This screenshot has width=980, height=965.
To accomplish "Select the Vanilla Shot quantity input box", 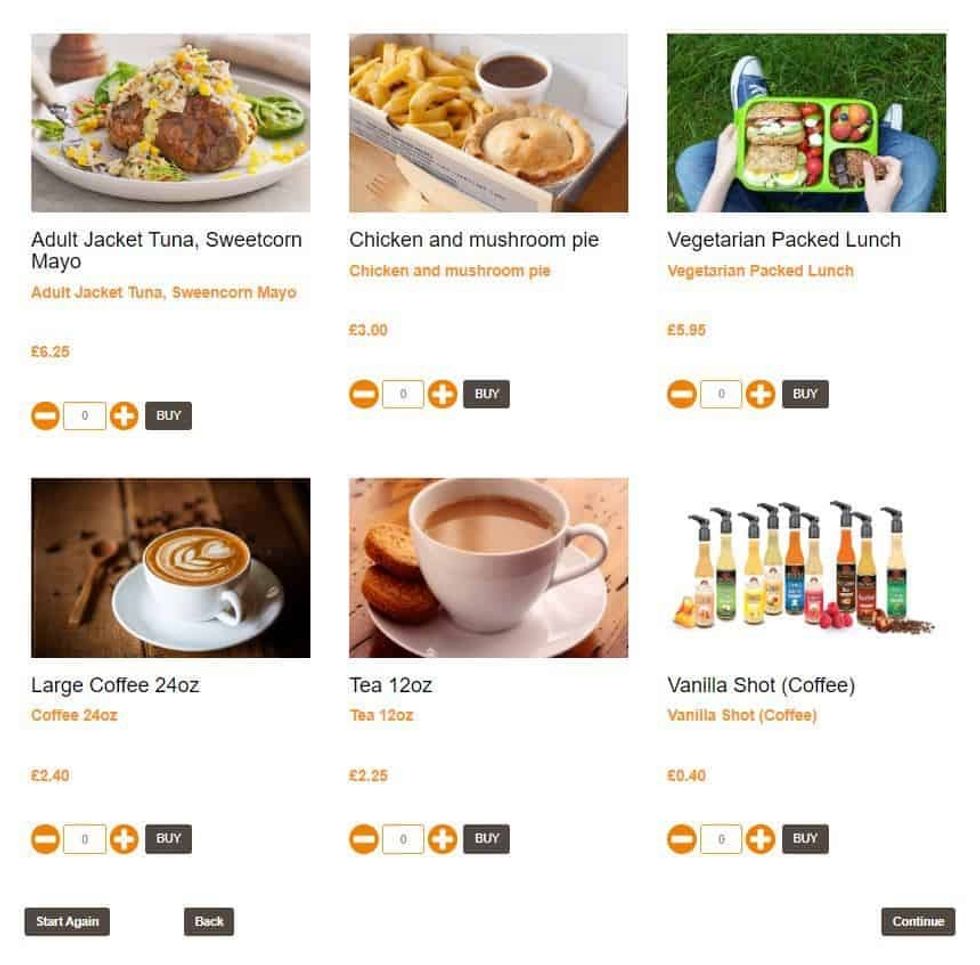I will pyautogui.click(x=721, y=839).
